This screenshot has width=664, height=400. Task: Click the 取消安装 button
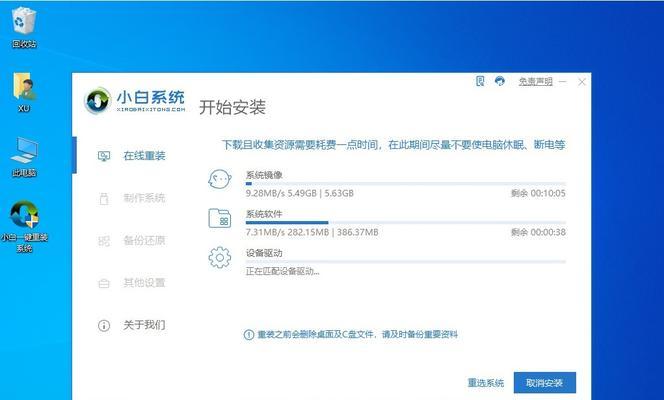click(545, 383)
